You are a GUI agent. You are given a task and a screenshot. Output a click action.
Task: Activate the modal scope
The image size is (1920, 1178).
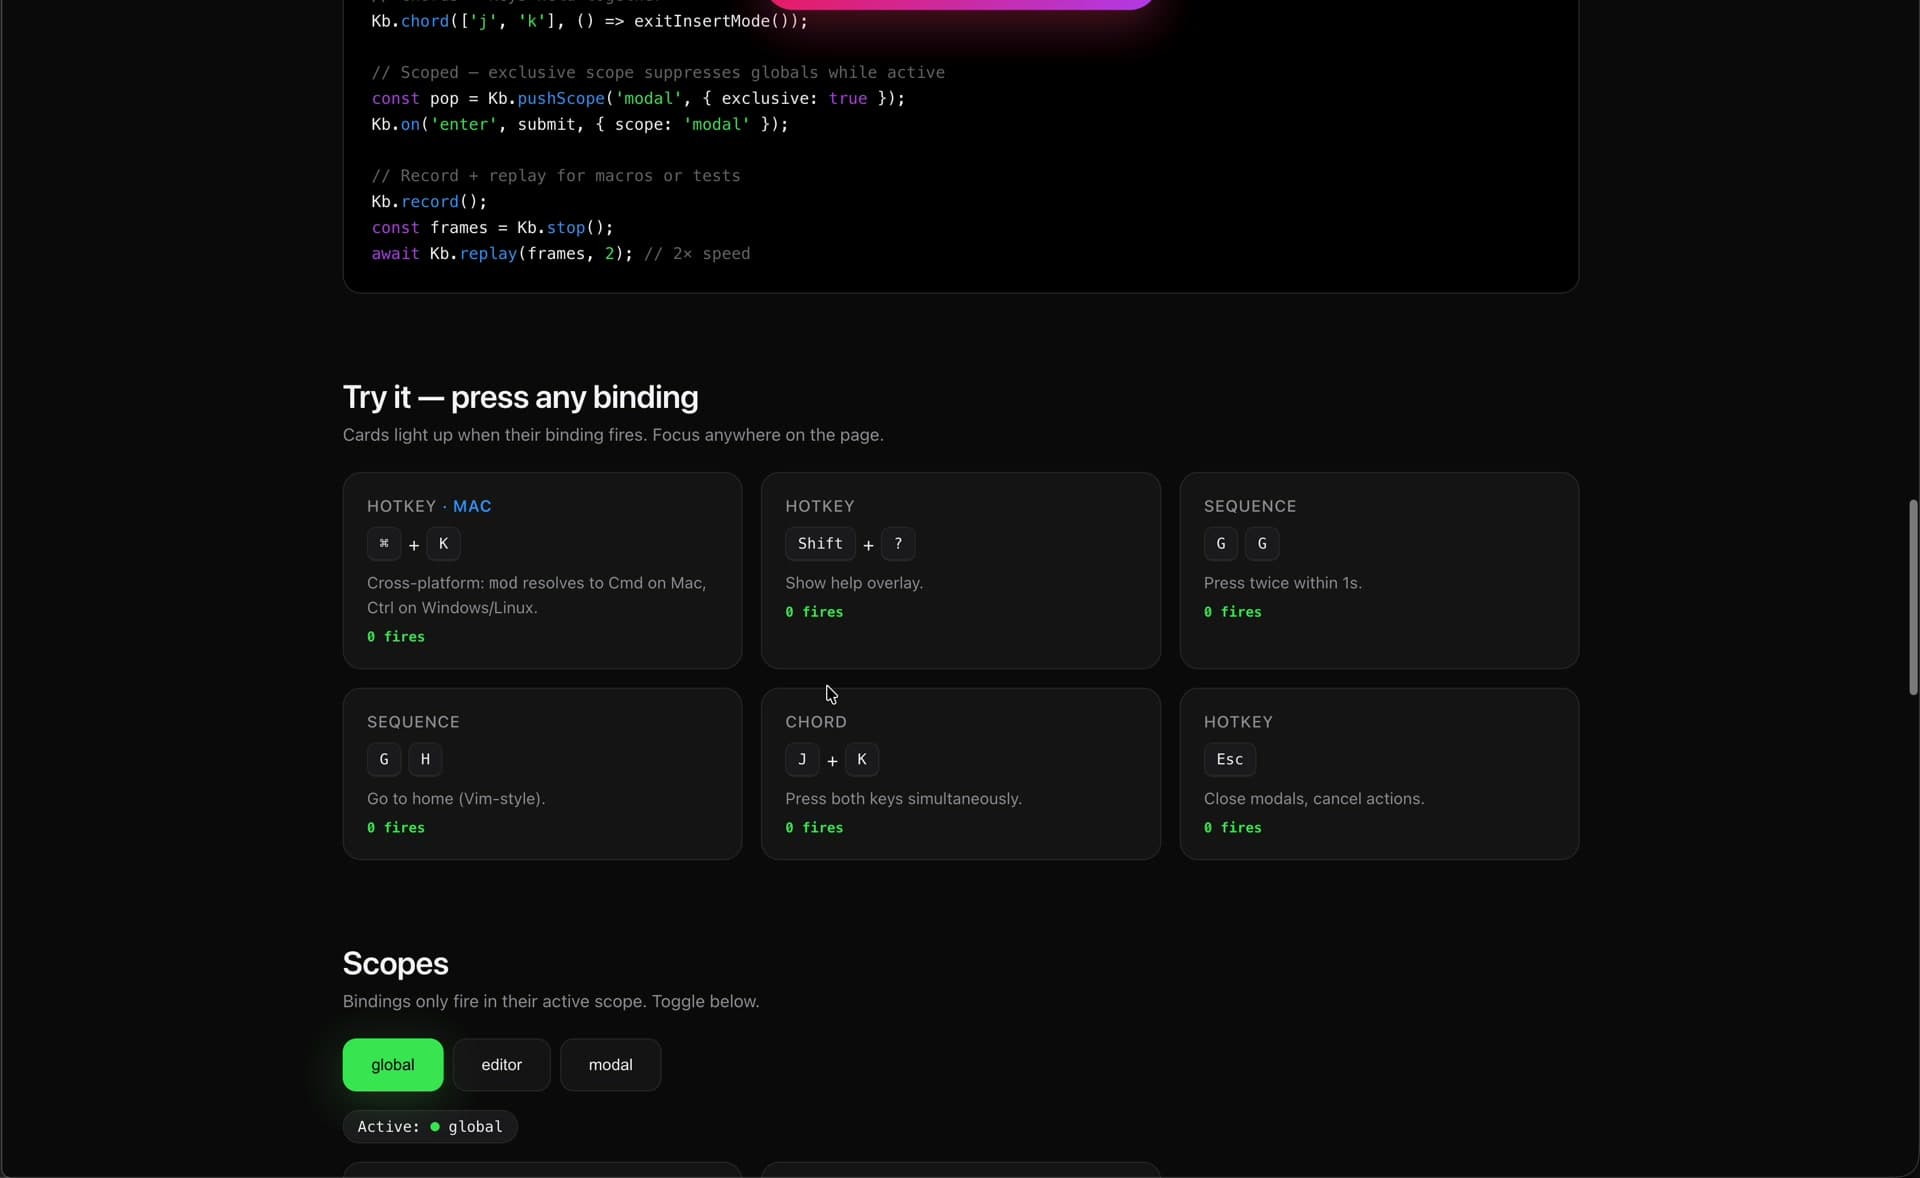tap(610, 1064)
